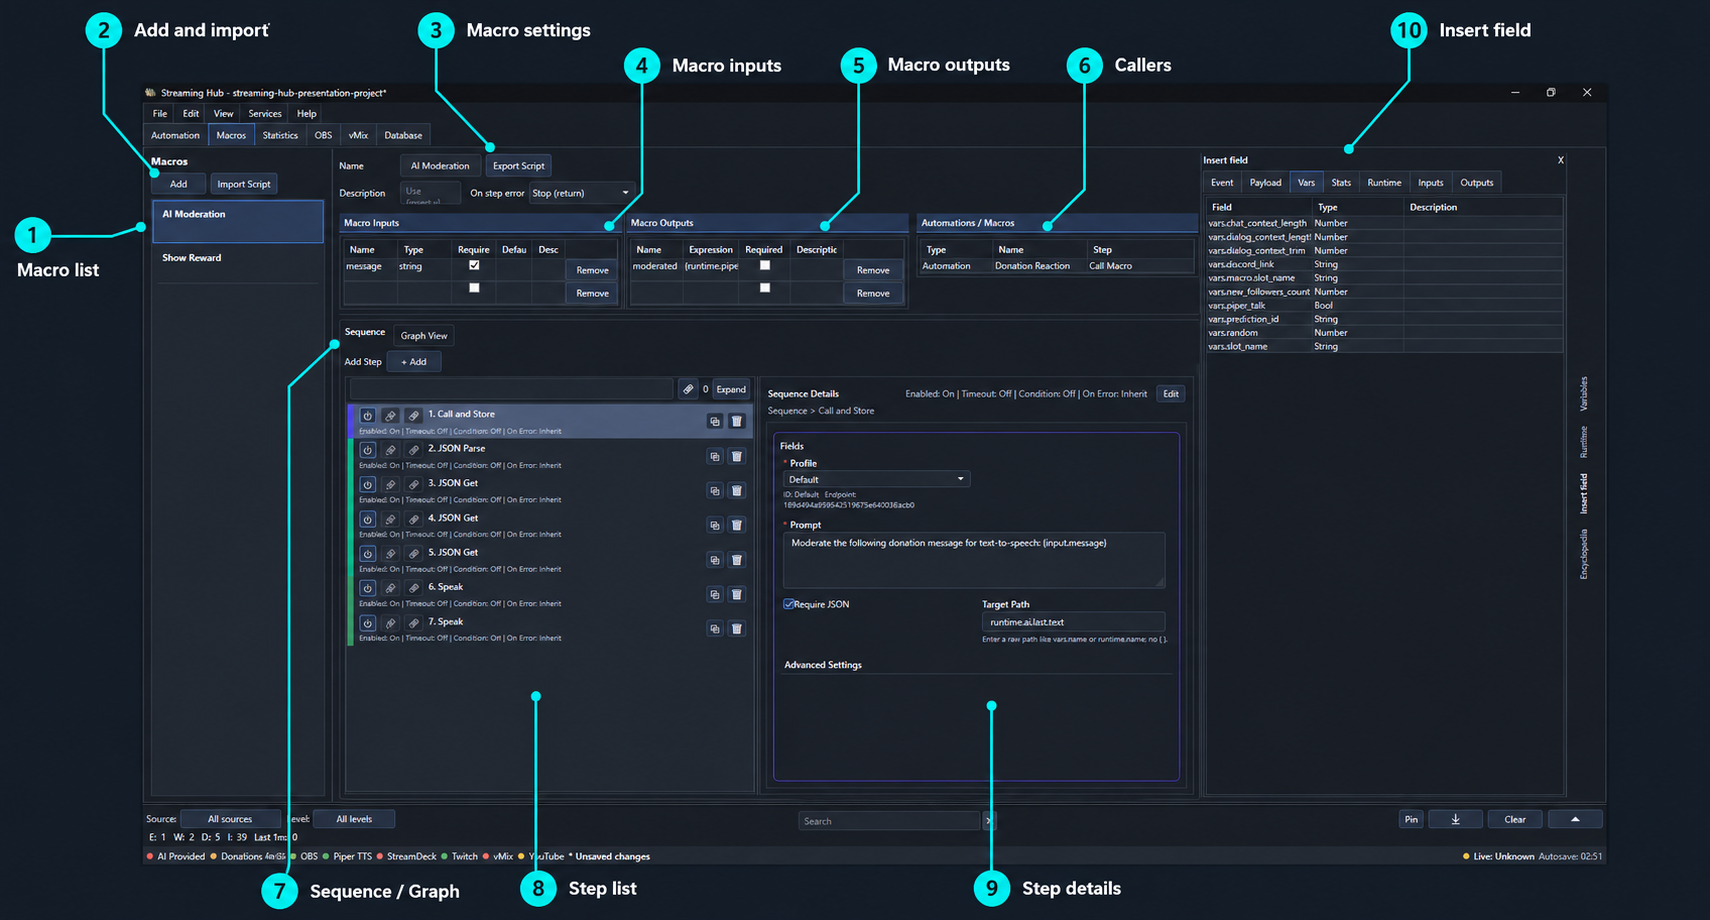
Task: Open the Outputs tab in Insert field
Action: click(x=1476, y=182)
